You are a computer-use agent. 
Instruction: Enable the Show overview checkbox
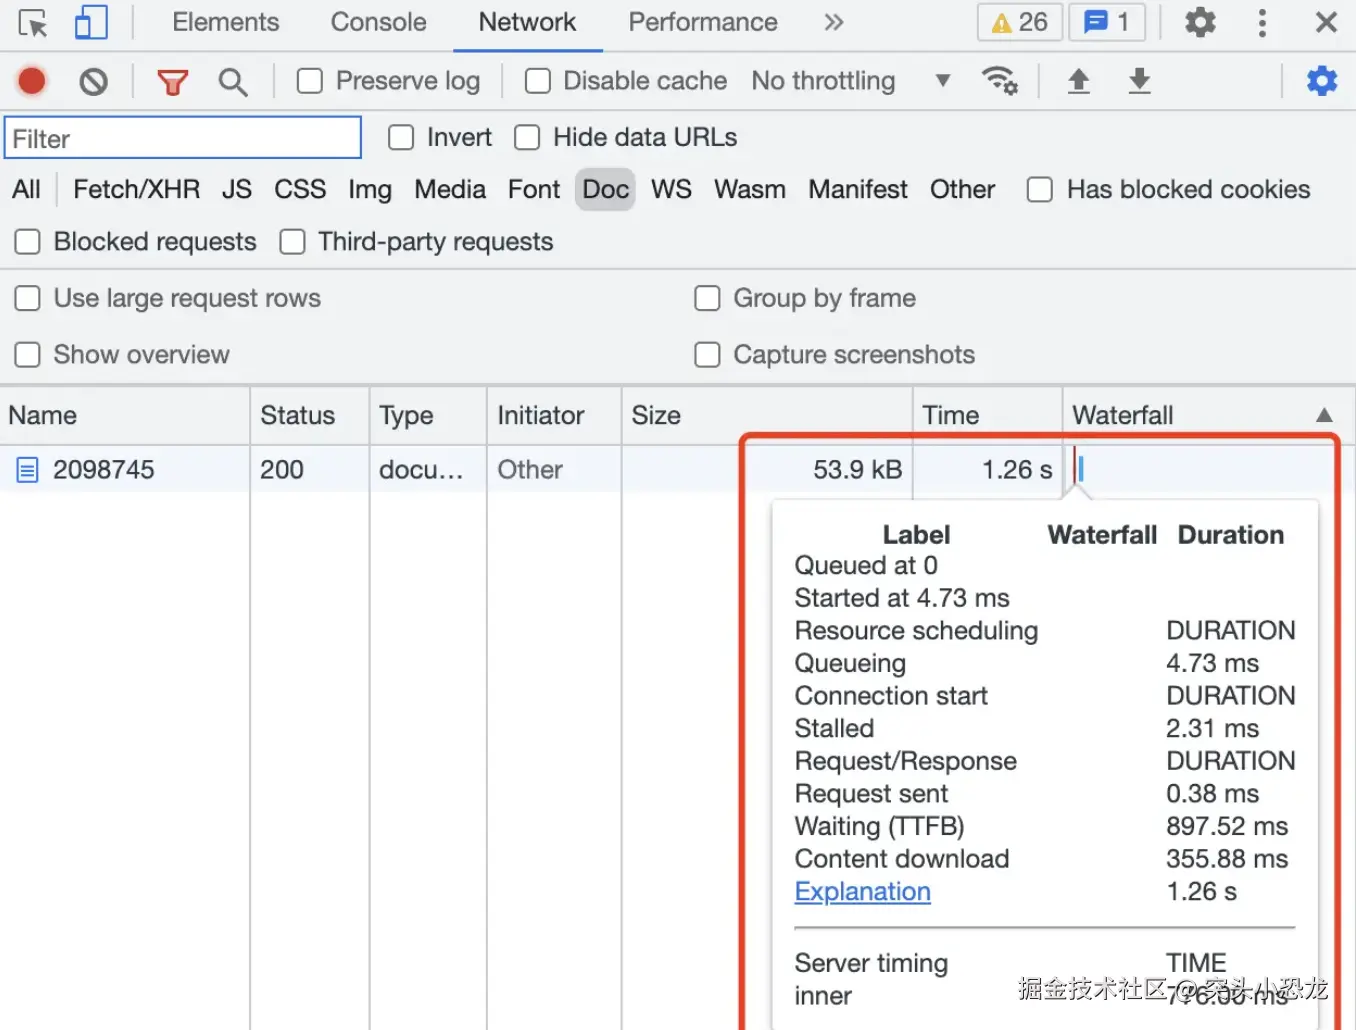coord(28,354)
